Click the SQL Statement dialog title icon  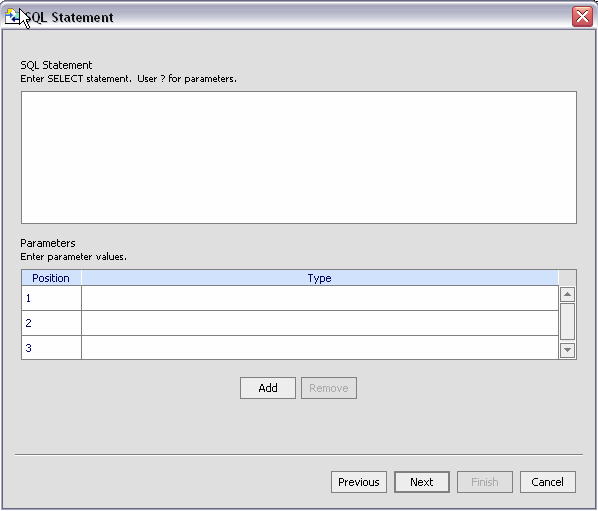[12, 17]
